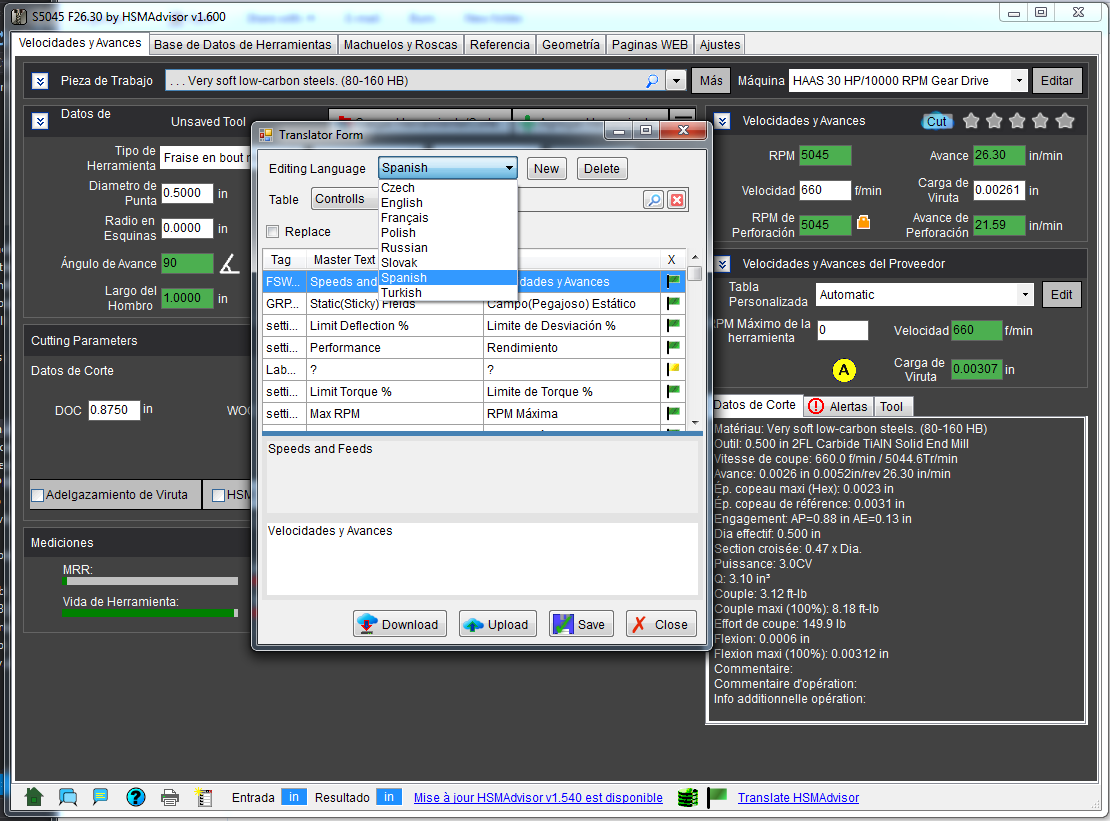Viewport: 1110px width, 821px height.
Task: Click the search magnifier in Translator Form
Action: 653,200
